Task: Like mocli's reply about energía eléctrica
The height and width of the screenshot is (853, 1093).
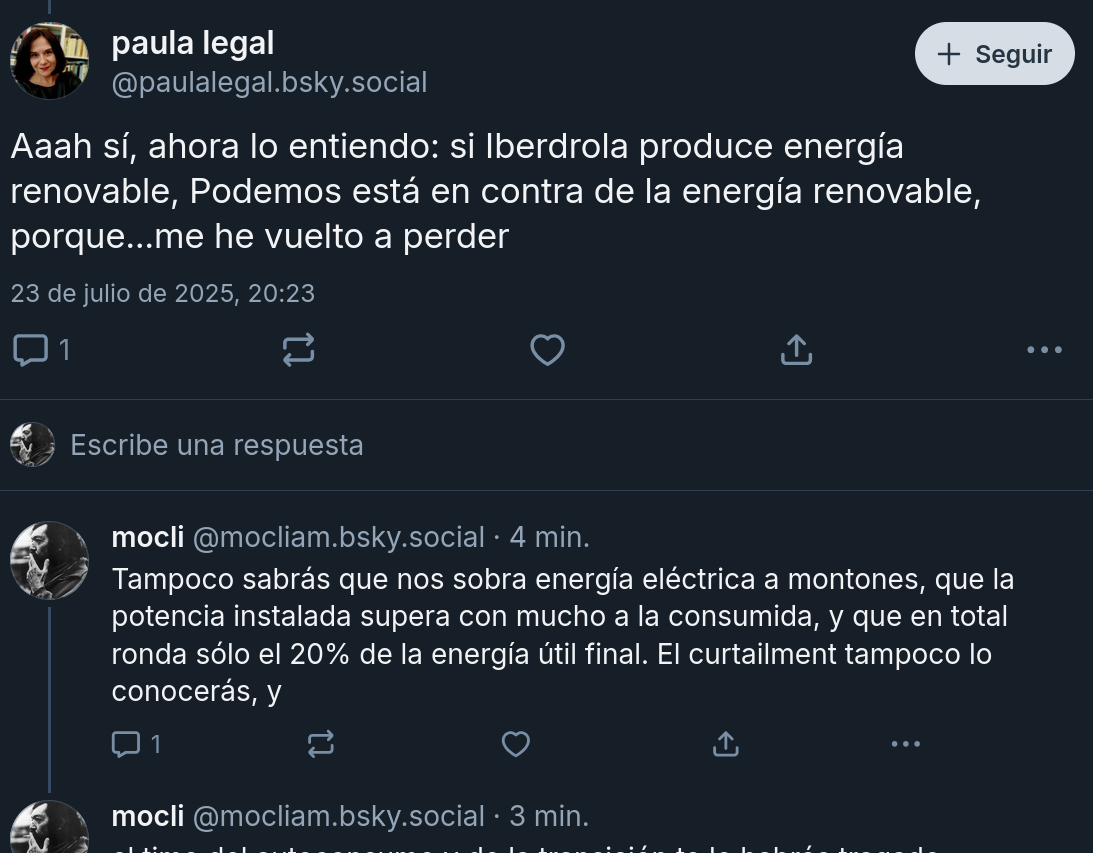Action: click(x=515, y=744)
